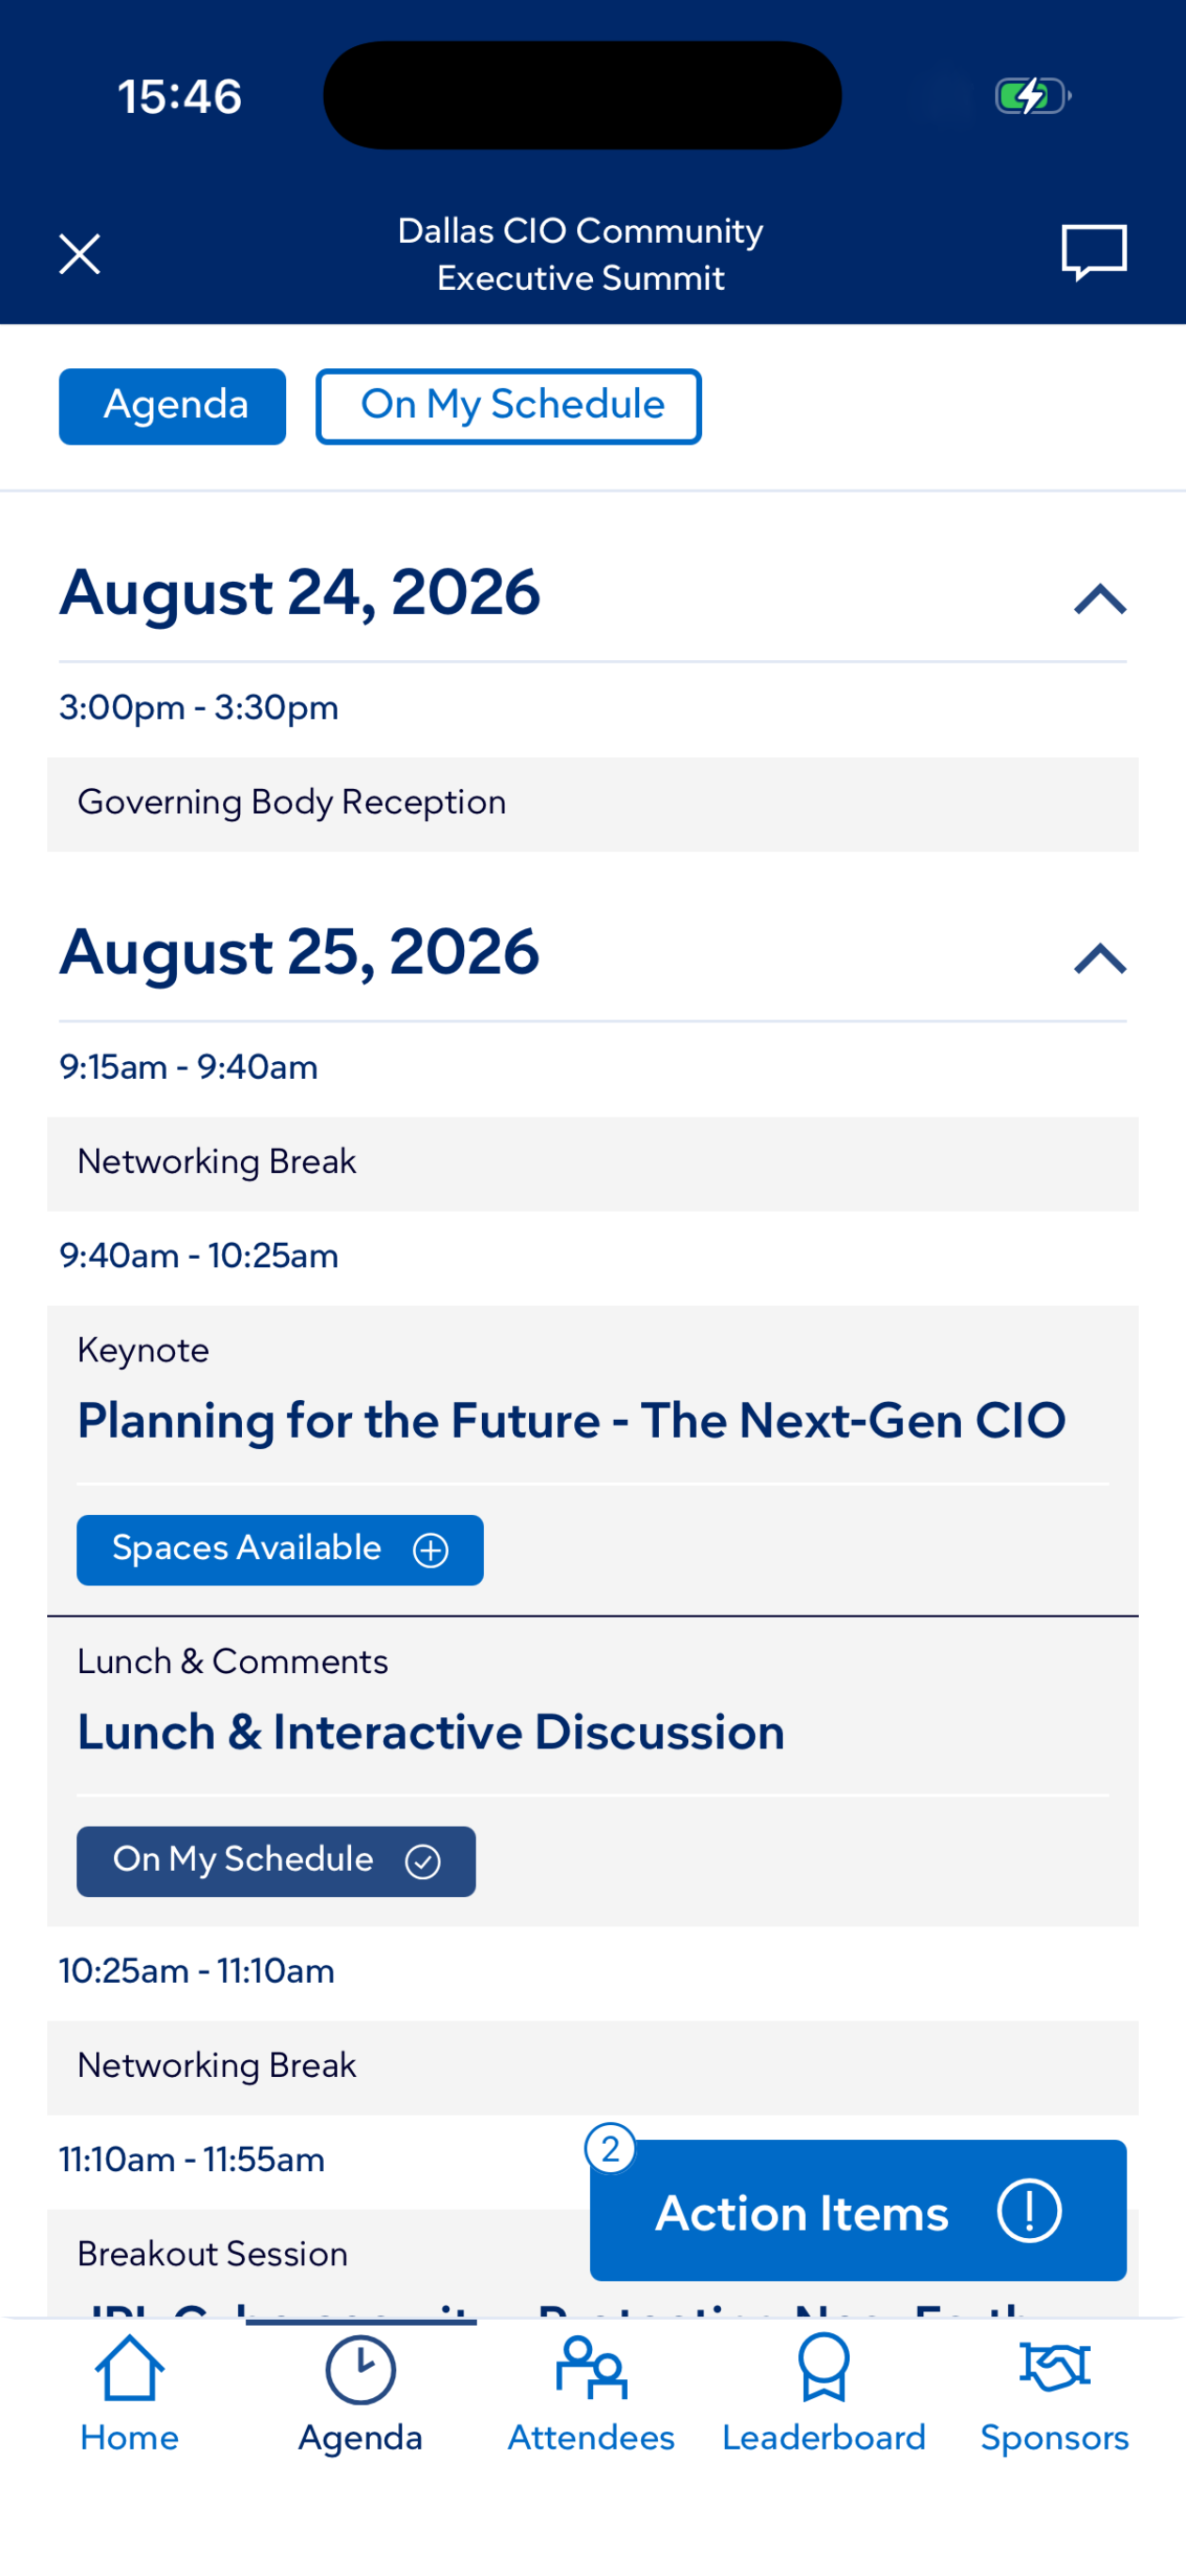Open the Governing Body Reception entry
Screen dimensions: 1186x2576
[x=593, y=804]
